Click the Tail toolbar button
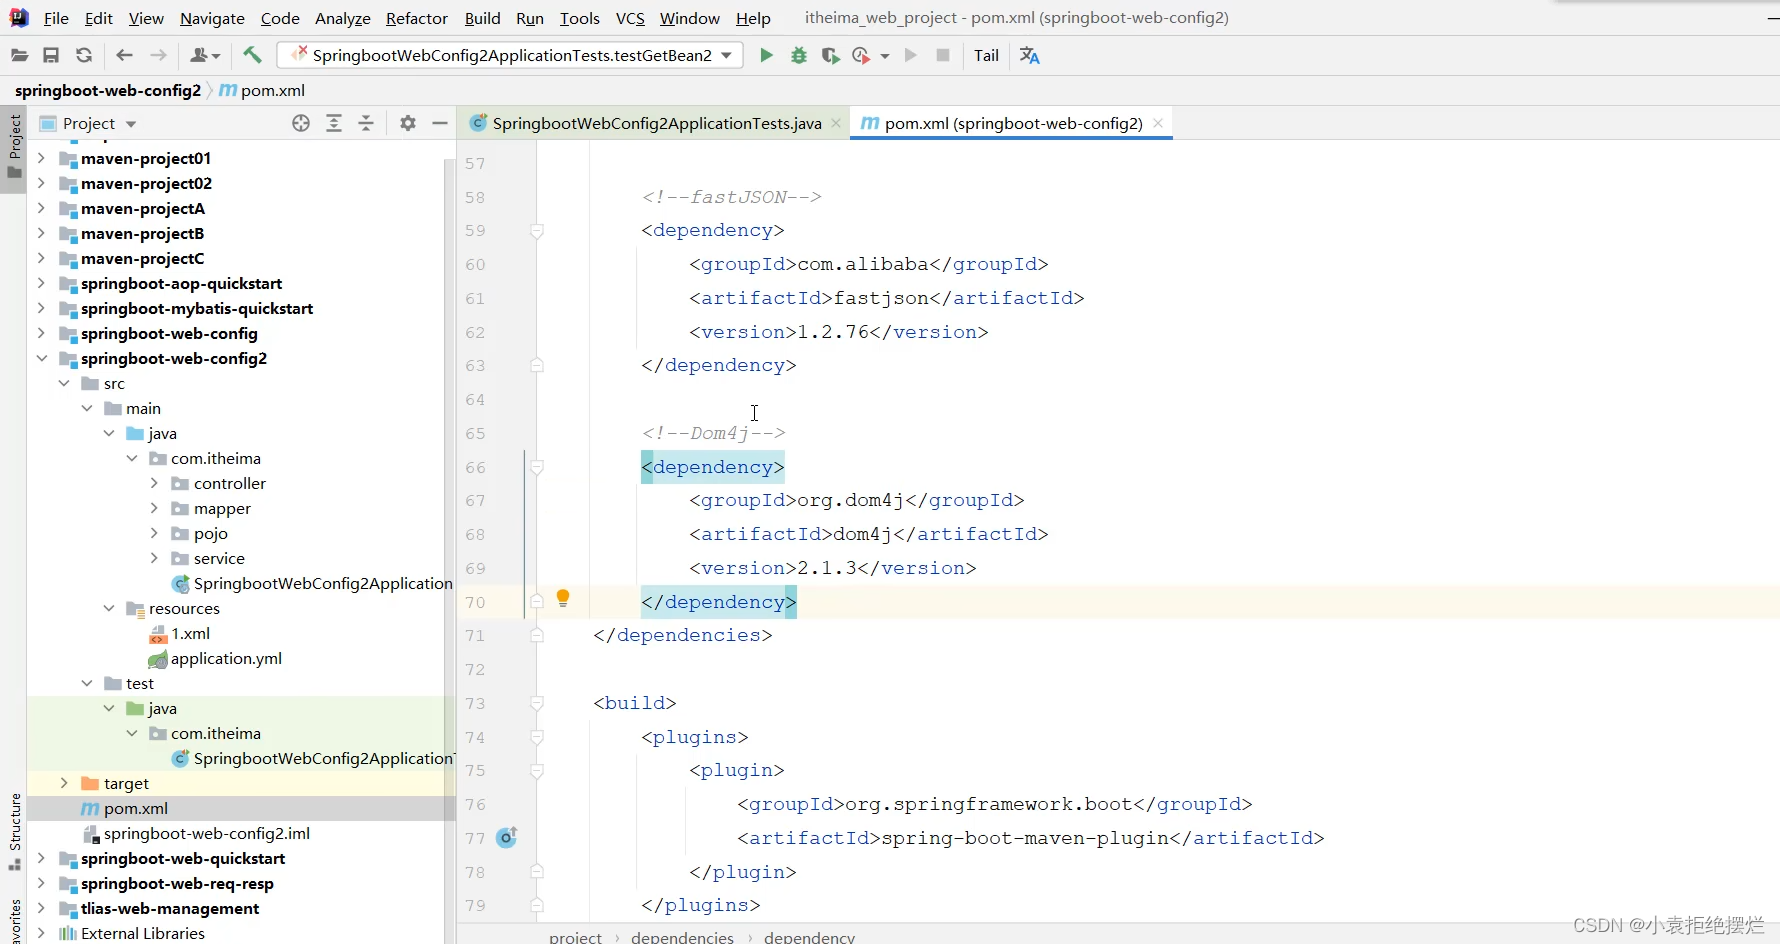 pyautogui.click(x=986, y=56)
